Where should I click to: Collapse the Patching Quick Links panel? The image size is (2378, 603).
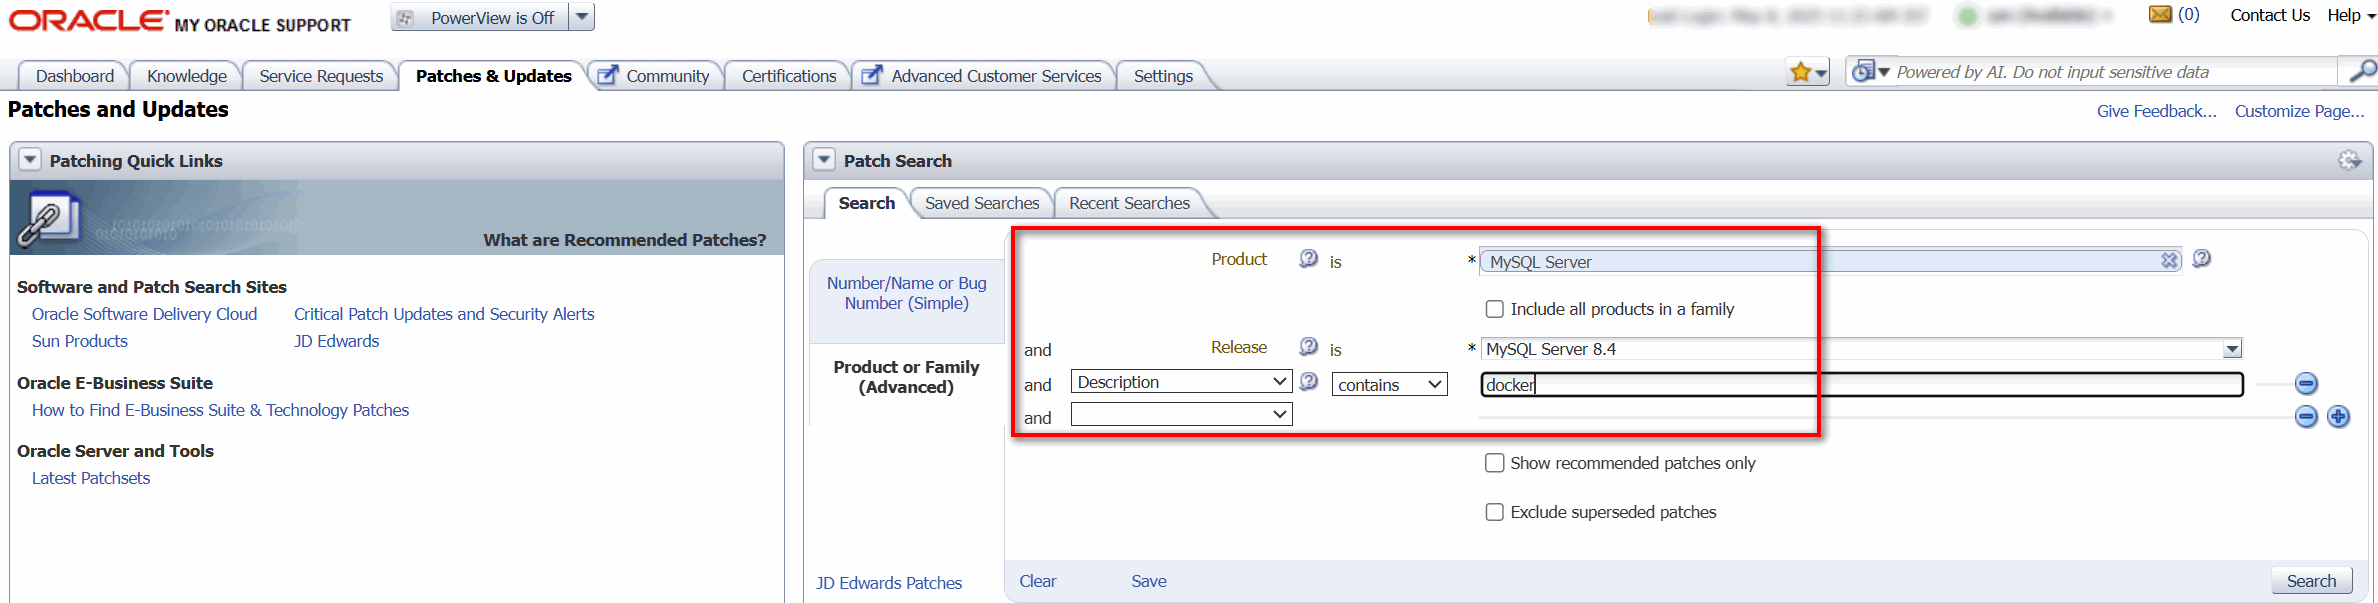tap(30, 160)
